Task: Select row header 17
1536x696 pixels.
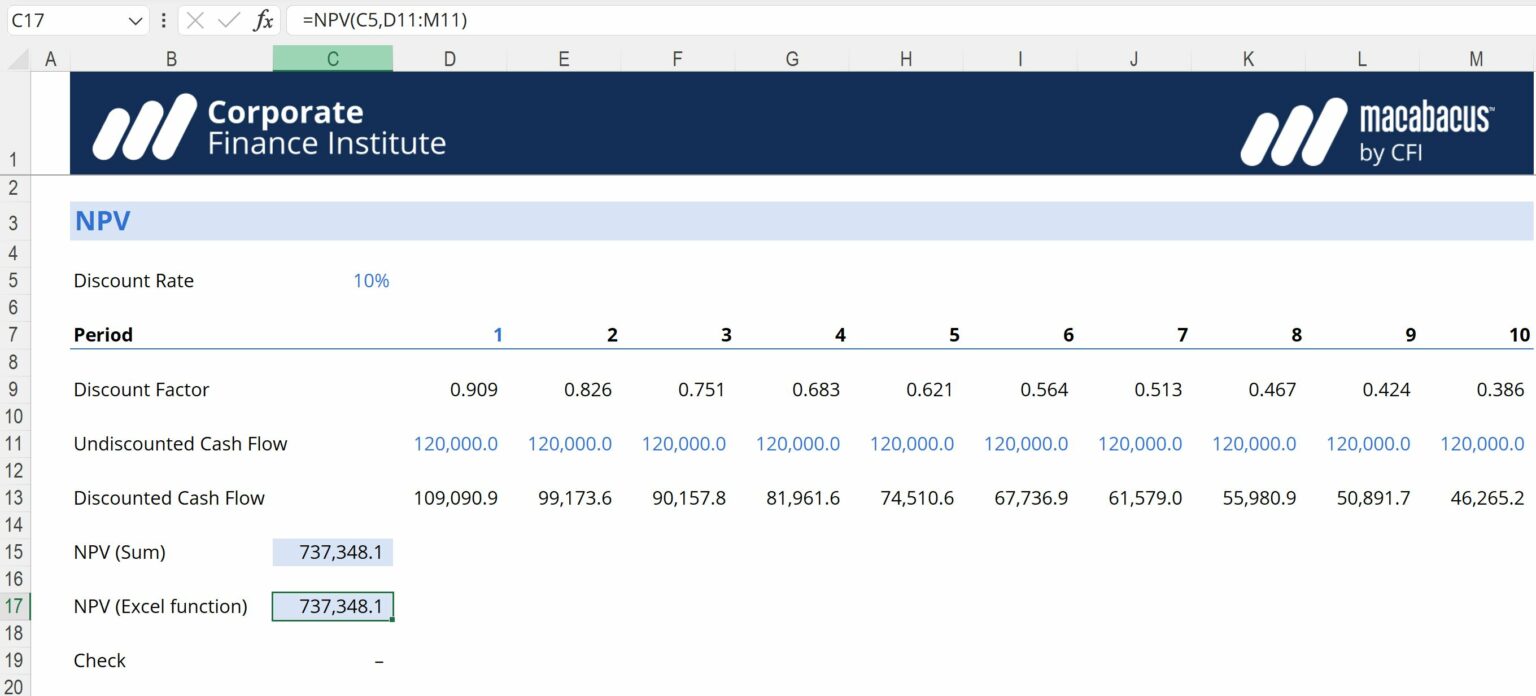Action: click(14, 606)
